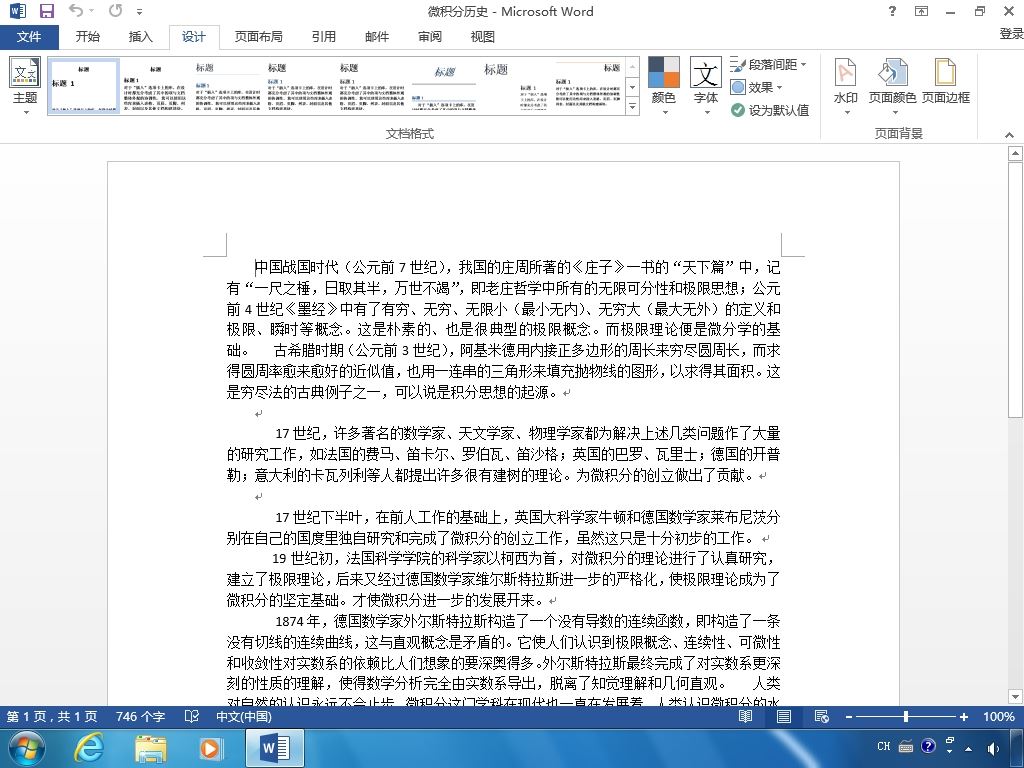Open Word Help question mark icon

pyautogui.click(x=892, y=11)
